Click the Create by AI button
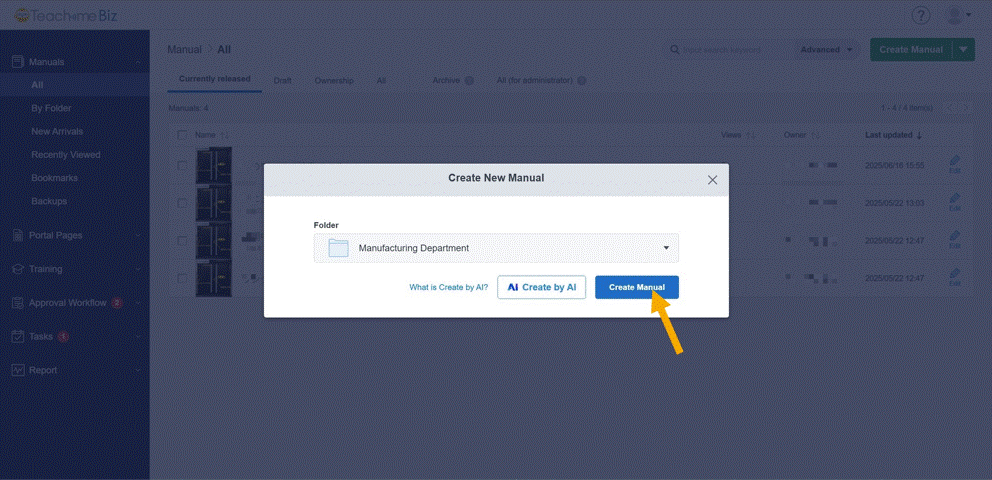Viewport: 992px width, 480px height. (541, 287)
